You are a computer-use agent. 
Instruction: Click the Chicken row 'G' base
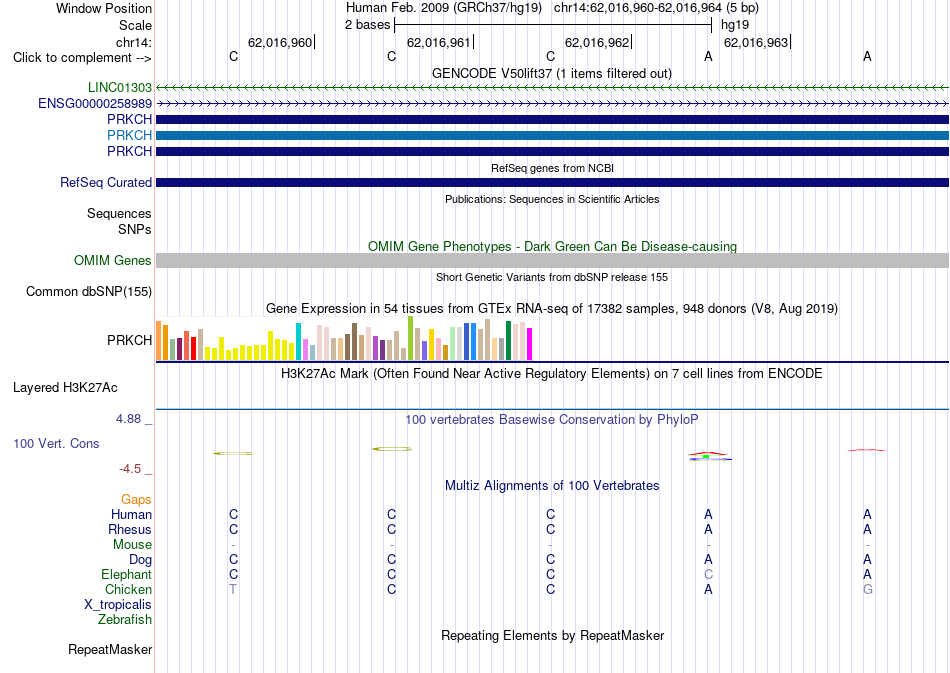tap(868, 589)
